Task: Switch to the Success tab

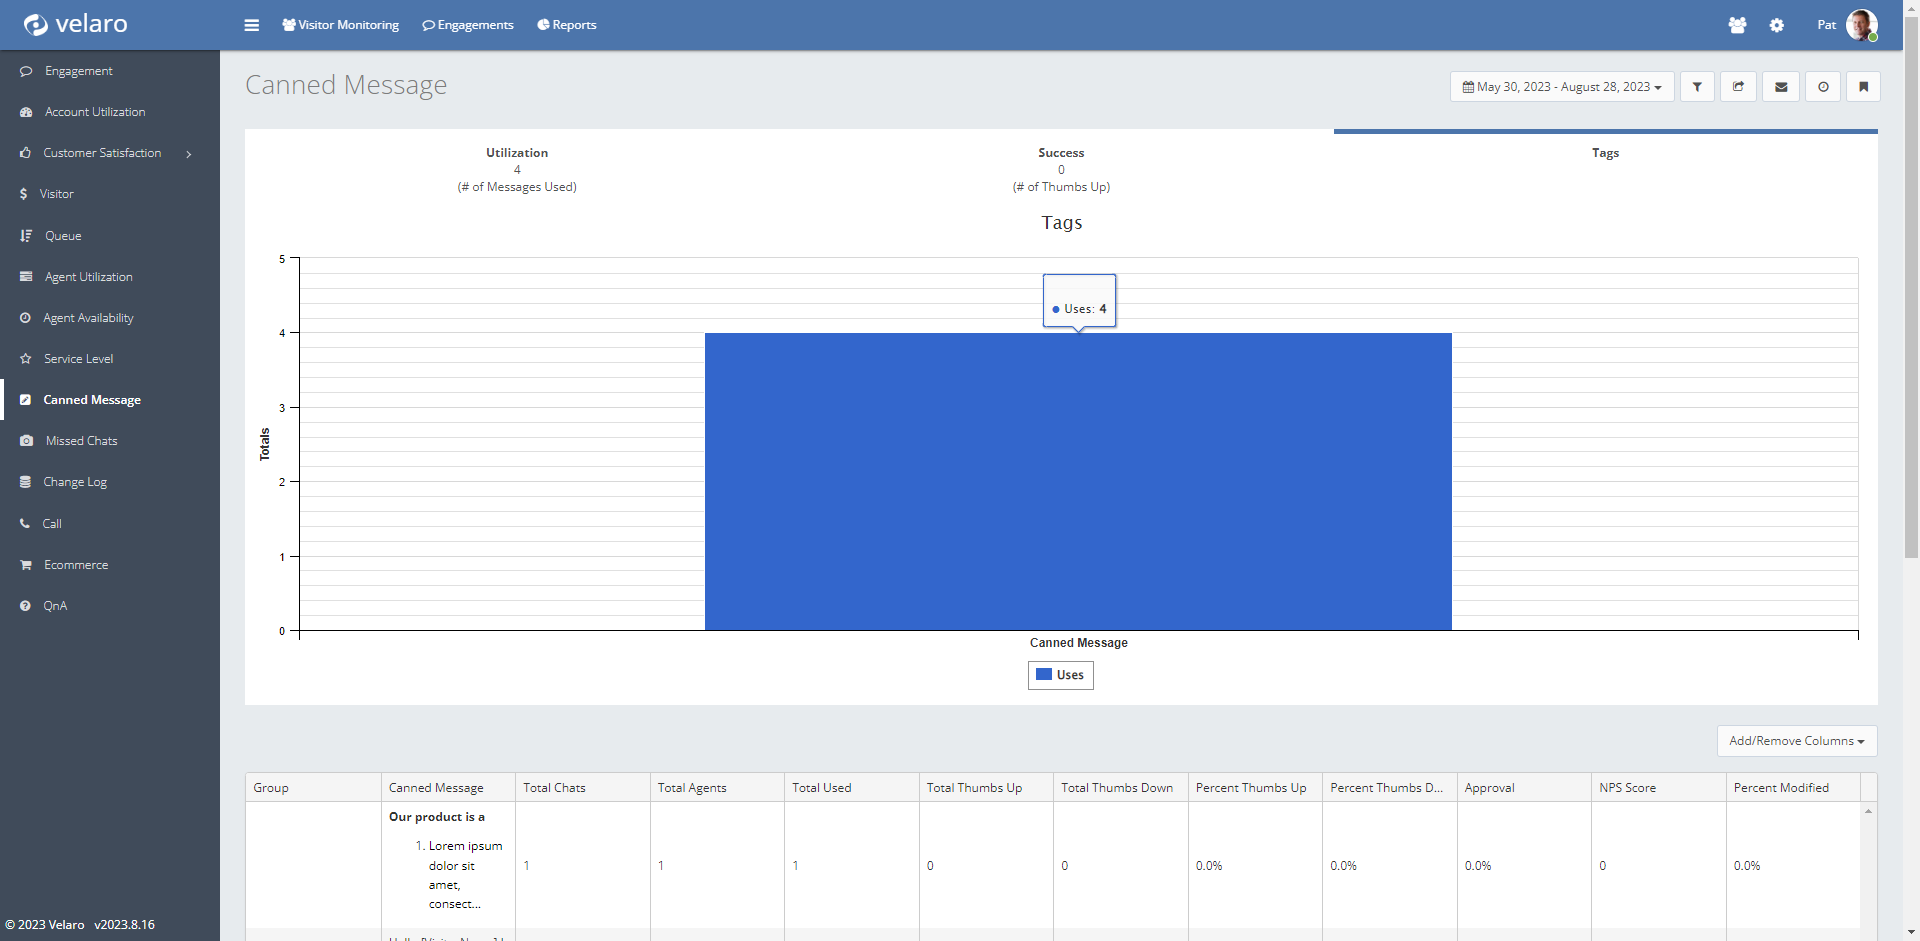Action: coord(1061,169)
